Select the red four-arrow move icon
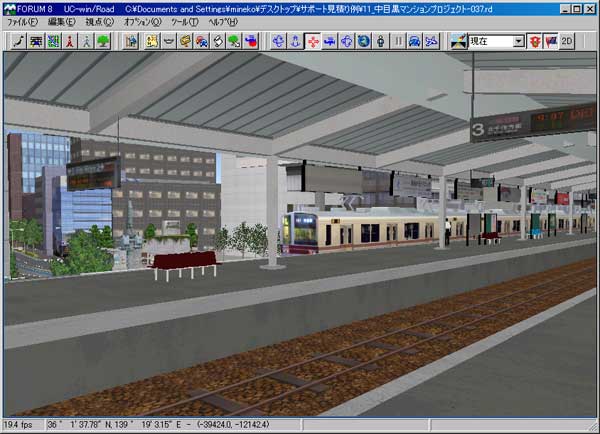The width and height of the screenshot is (600, 434). pyautogui.click(x=312, y=41)
